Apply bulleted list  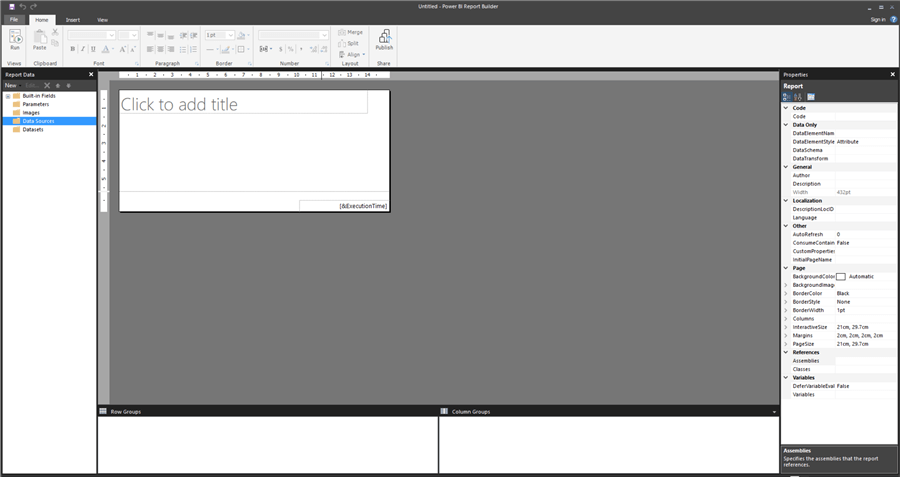pyautogui.click(x=183, y=49)
